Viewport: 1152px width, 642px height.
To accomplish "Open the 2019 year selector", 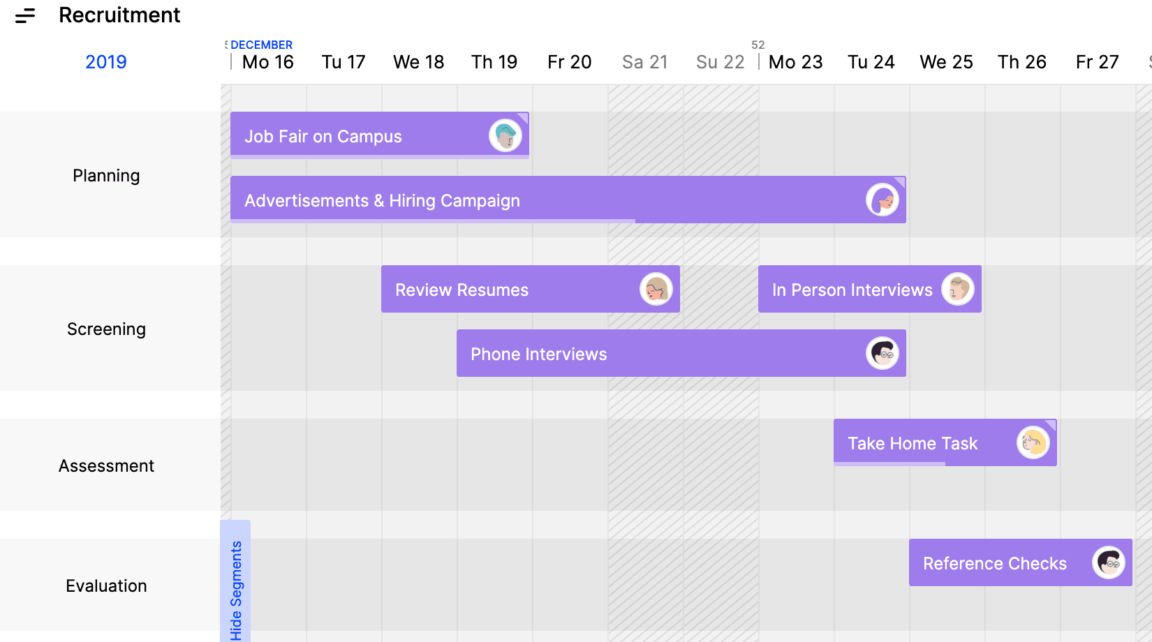I will [106, 62].
